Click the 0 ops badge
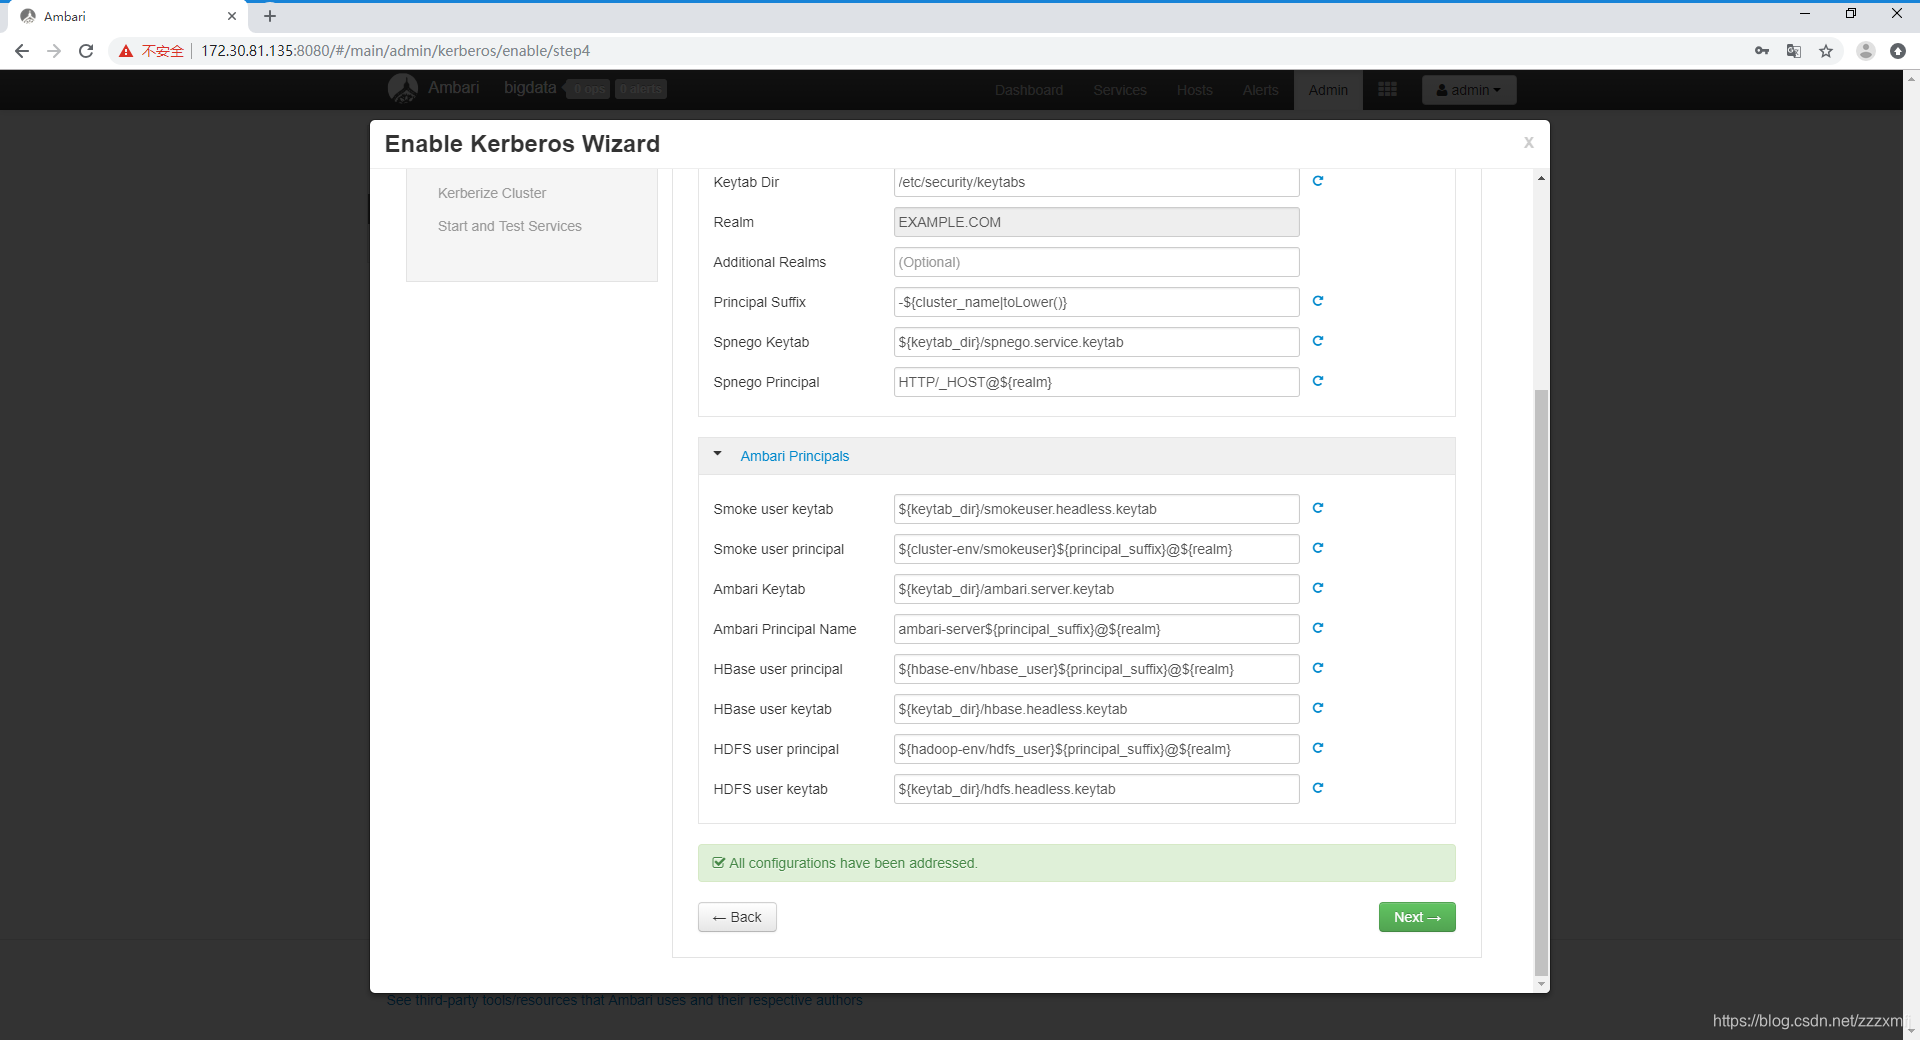 590,89
